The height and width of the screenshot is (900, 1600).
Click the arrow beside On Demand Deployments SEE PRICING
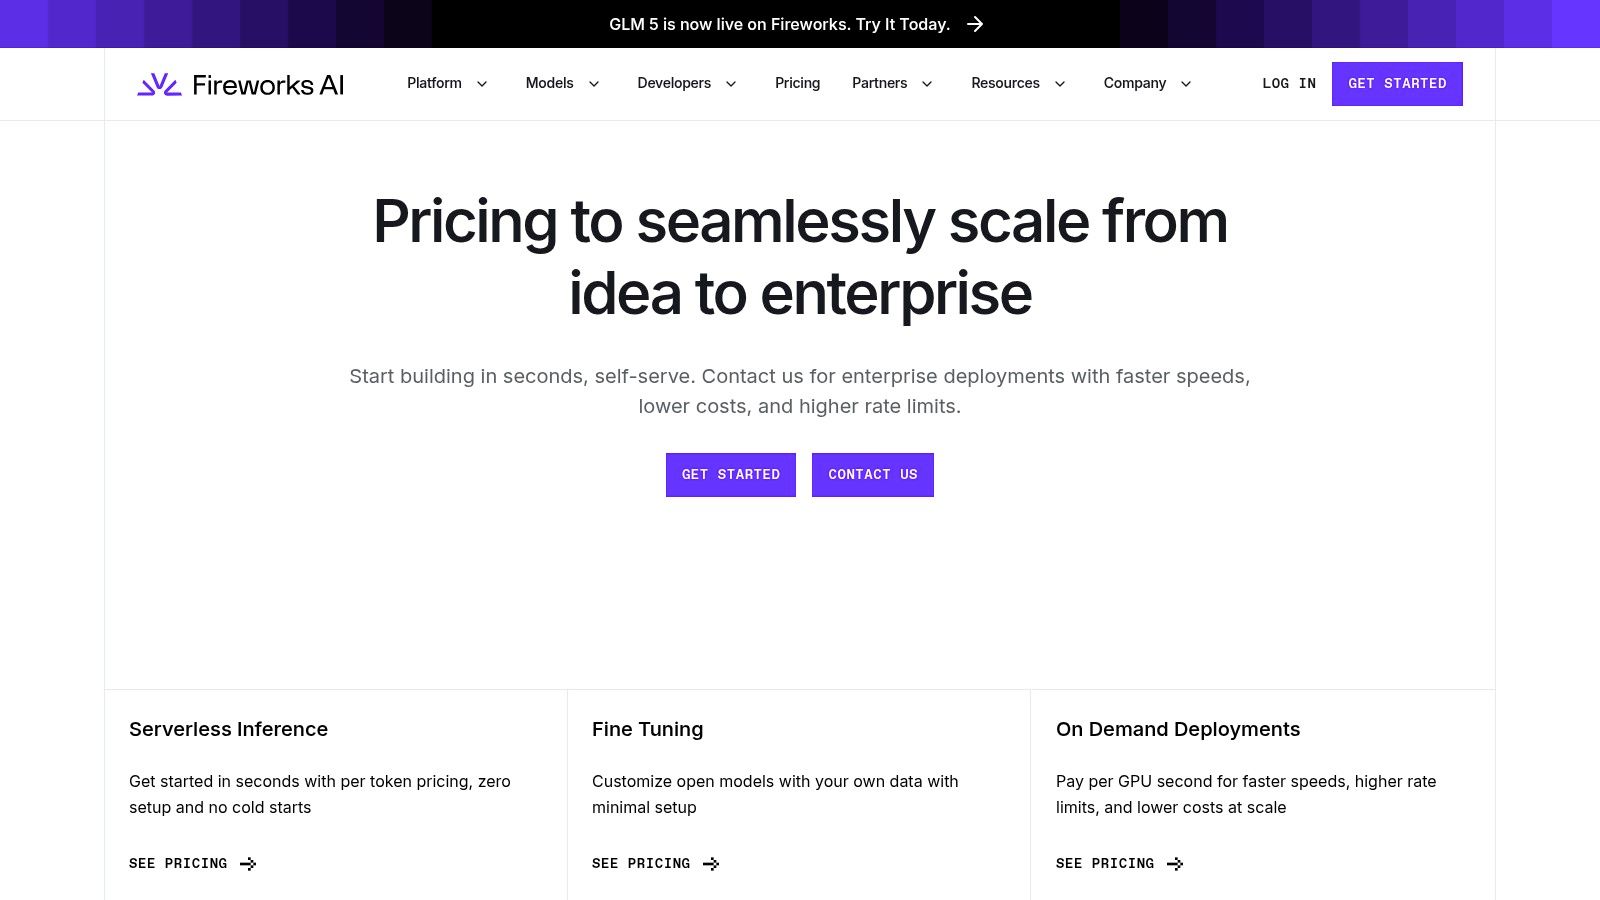tap(1175, 864)
